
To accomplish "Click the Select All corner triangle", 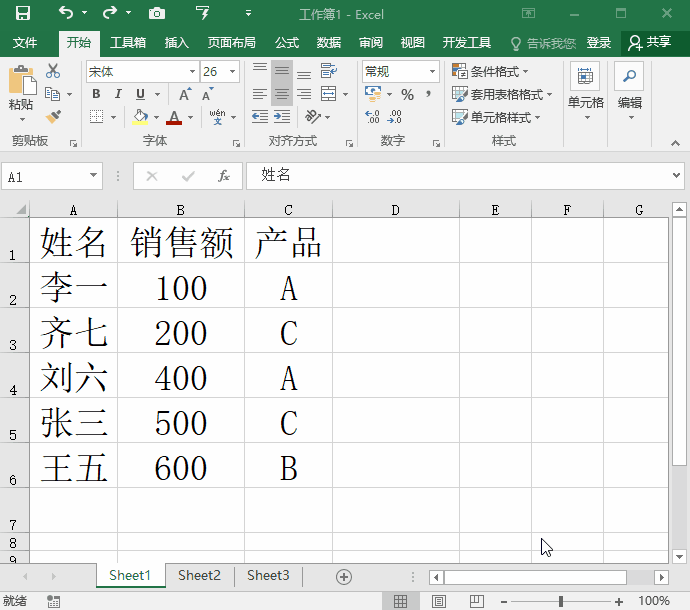I will click(21, 209).
